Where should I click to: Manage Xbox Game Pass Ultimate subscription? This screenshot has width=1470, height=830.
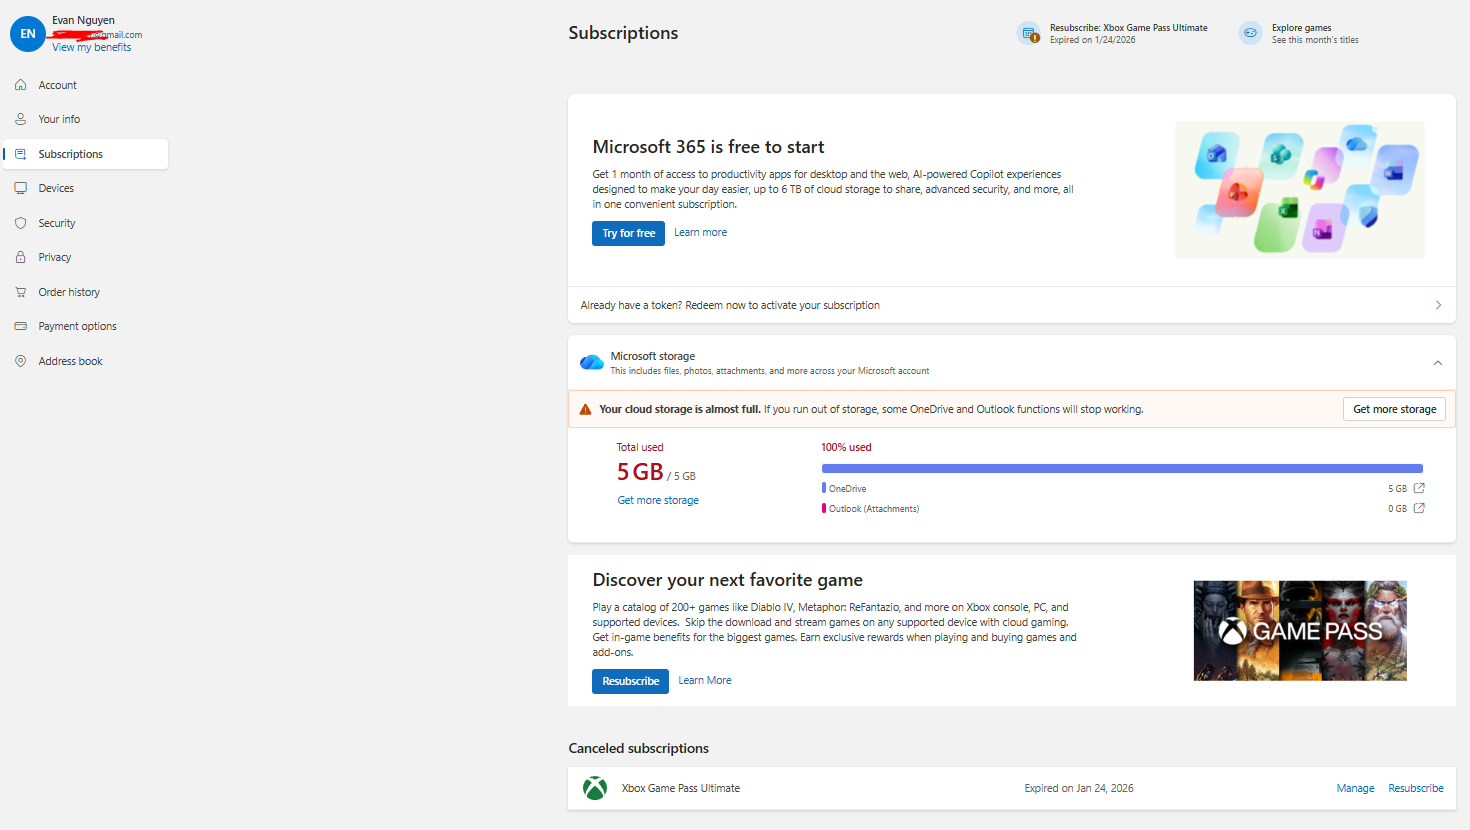click(1355, 788)
